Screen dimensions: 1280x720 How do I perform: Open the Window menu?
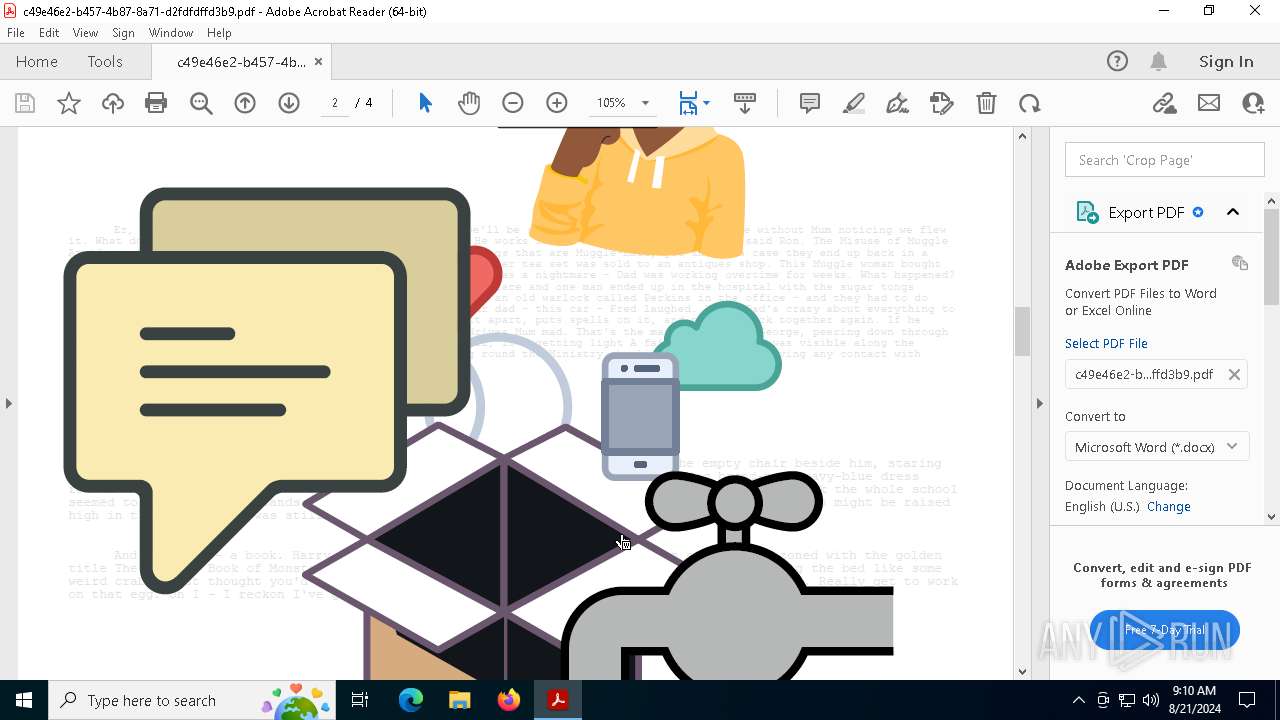click(171, 33)
